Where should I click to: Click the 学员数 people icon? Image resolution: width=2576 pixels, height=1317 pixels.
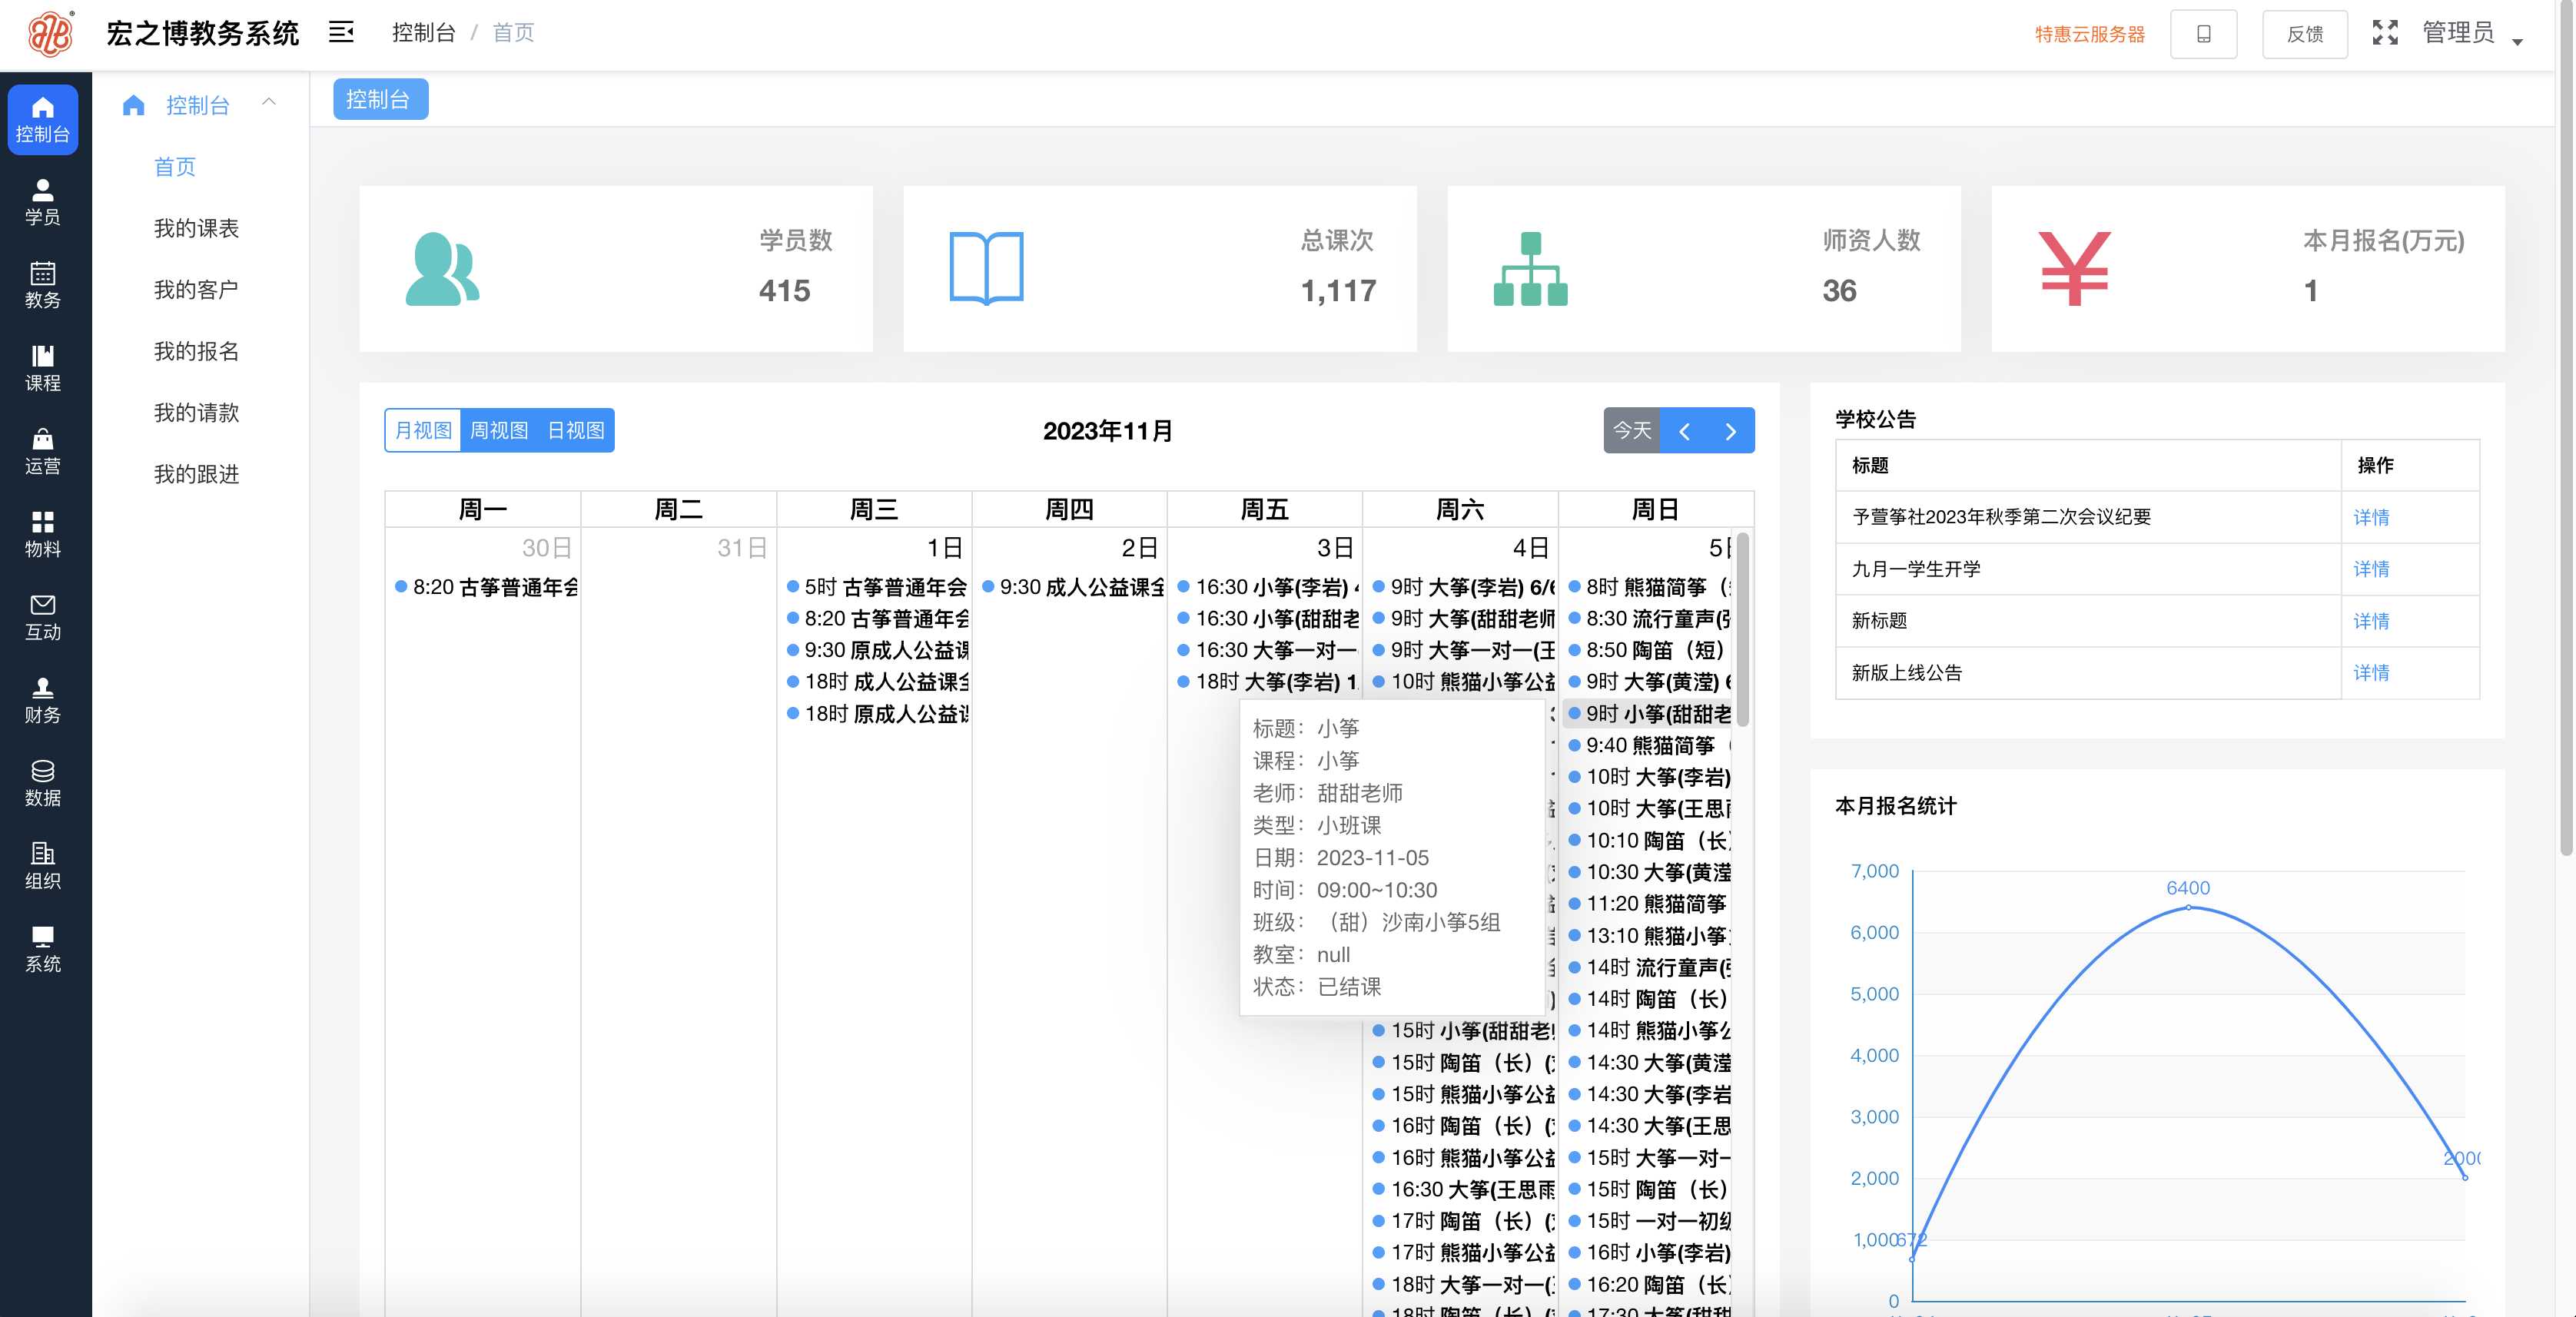point(442,268)
